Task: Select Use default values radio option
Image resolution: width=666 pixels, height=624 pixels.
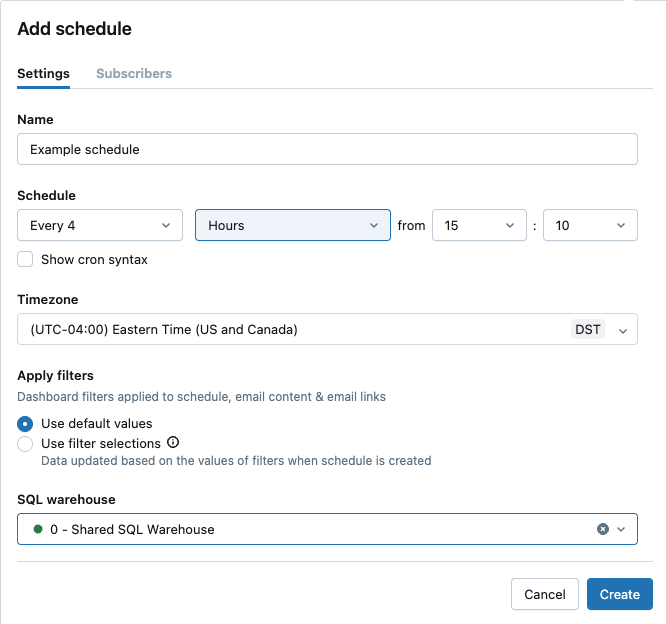Action: pyautogui.click(x=26, y=423)
